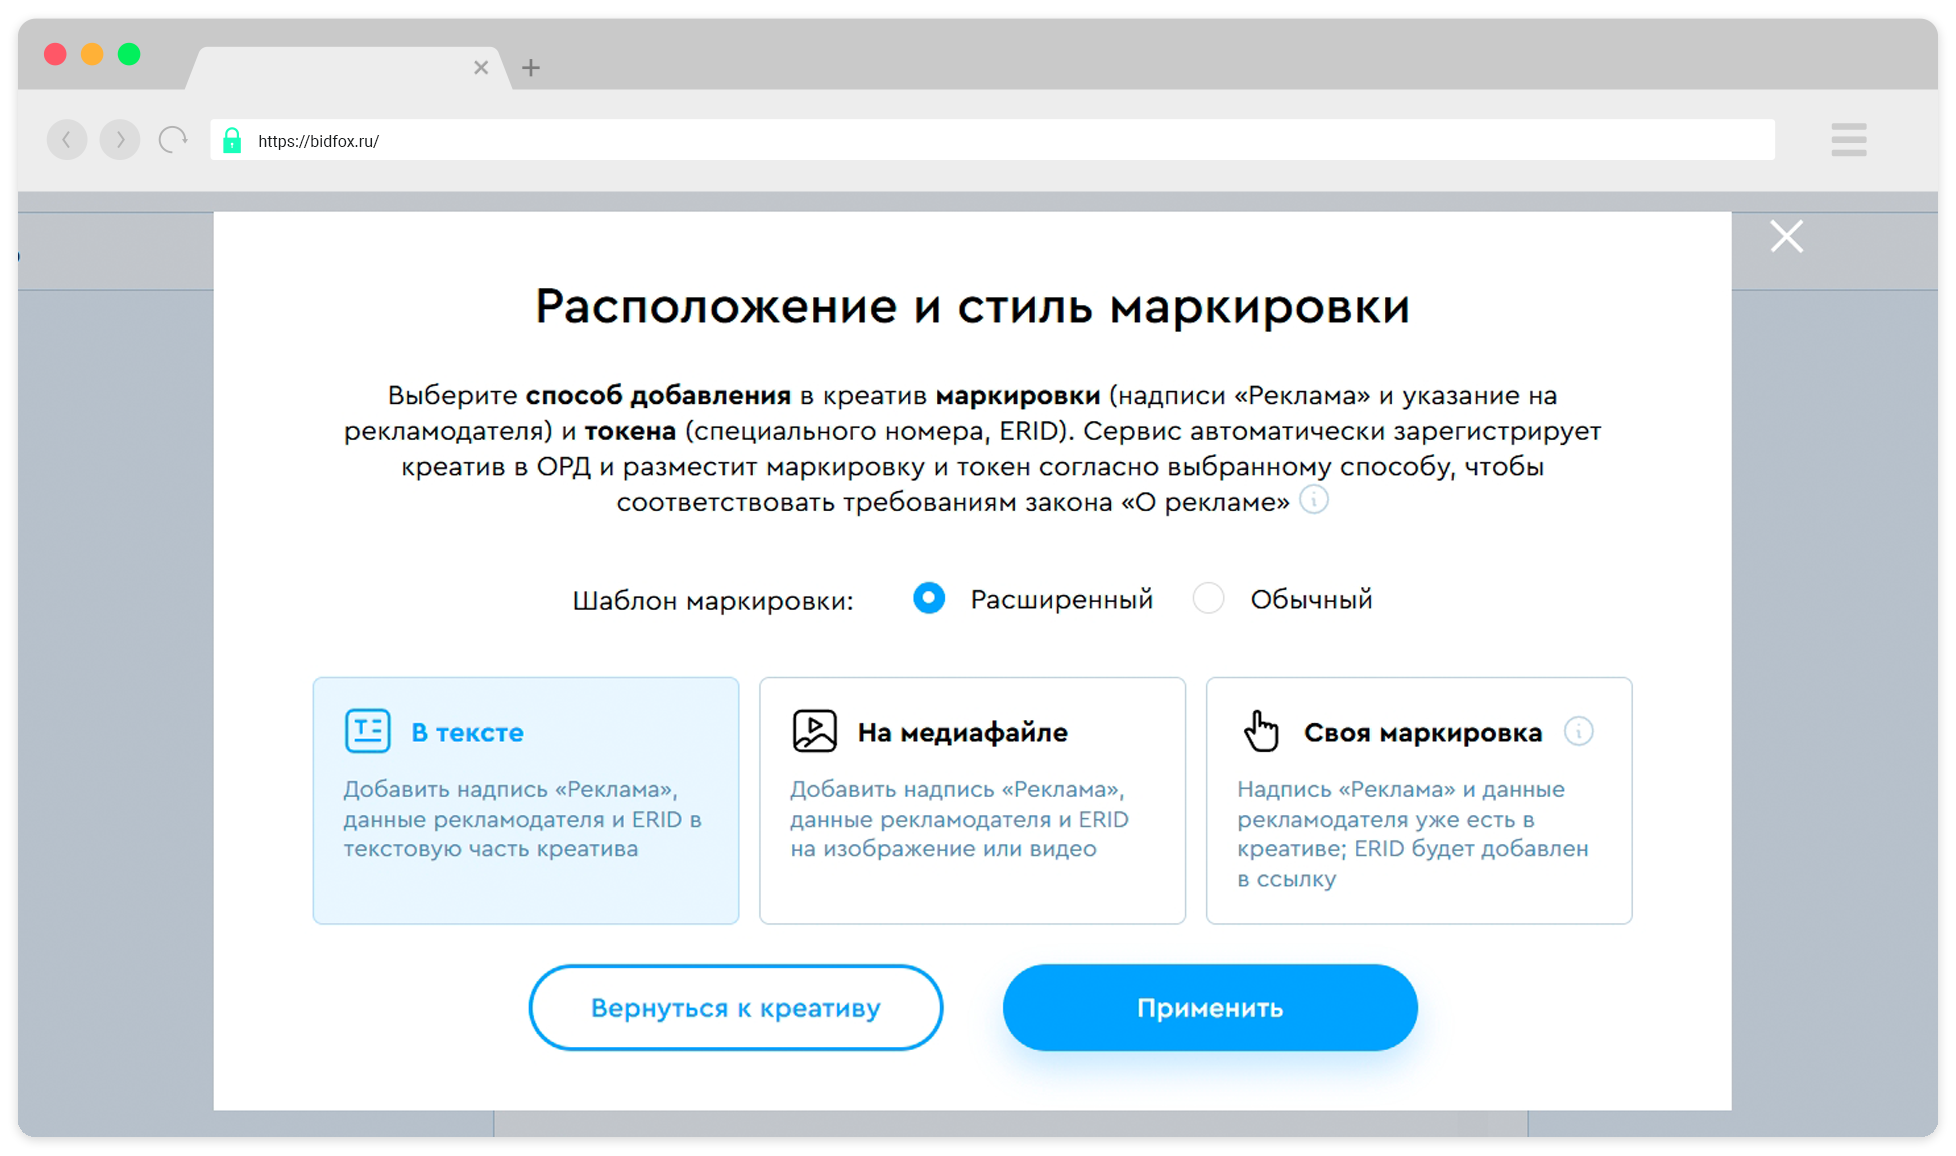The width and height of the screenshot is (1956, 1156).
Task: Click the 'Применить' button
Action: tap(1210, 1007)
